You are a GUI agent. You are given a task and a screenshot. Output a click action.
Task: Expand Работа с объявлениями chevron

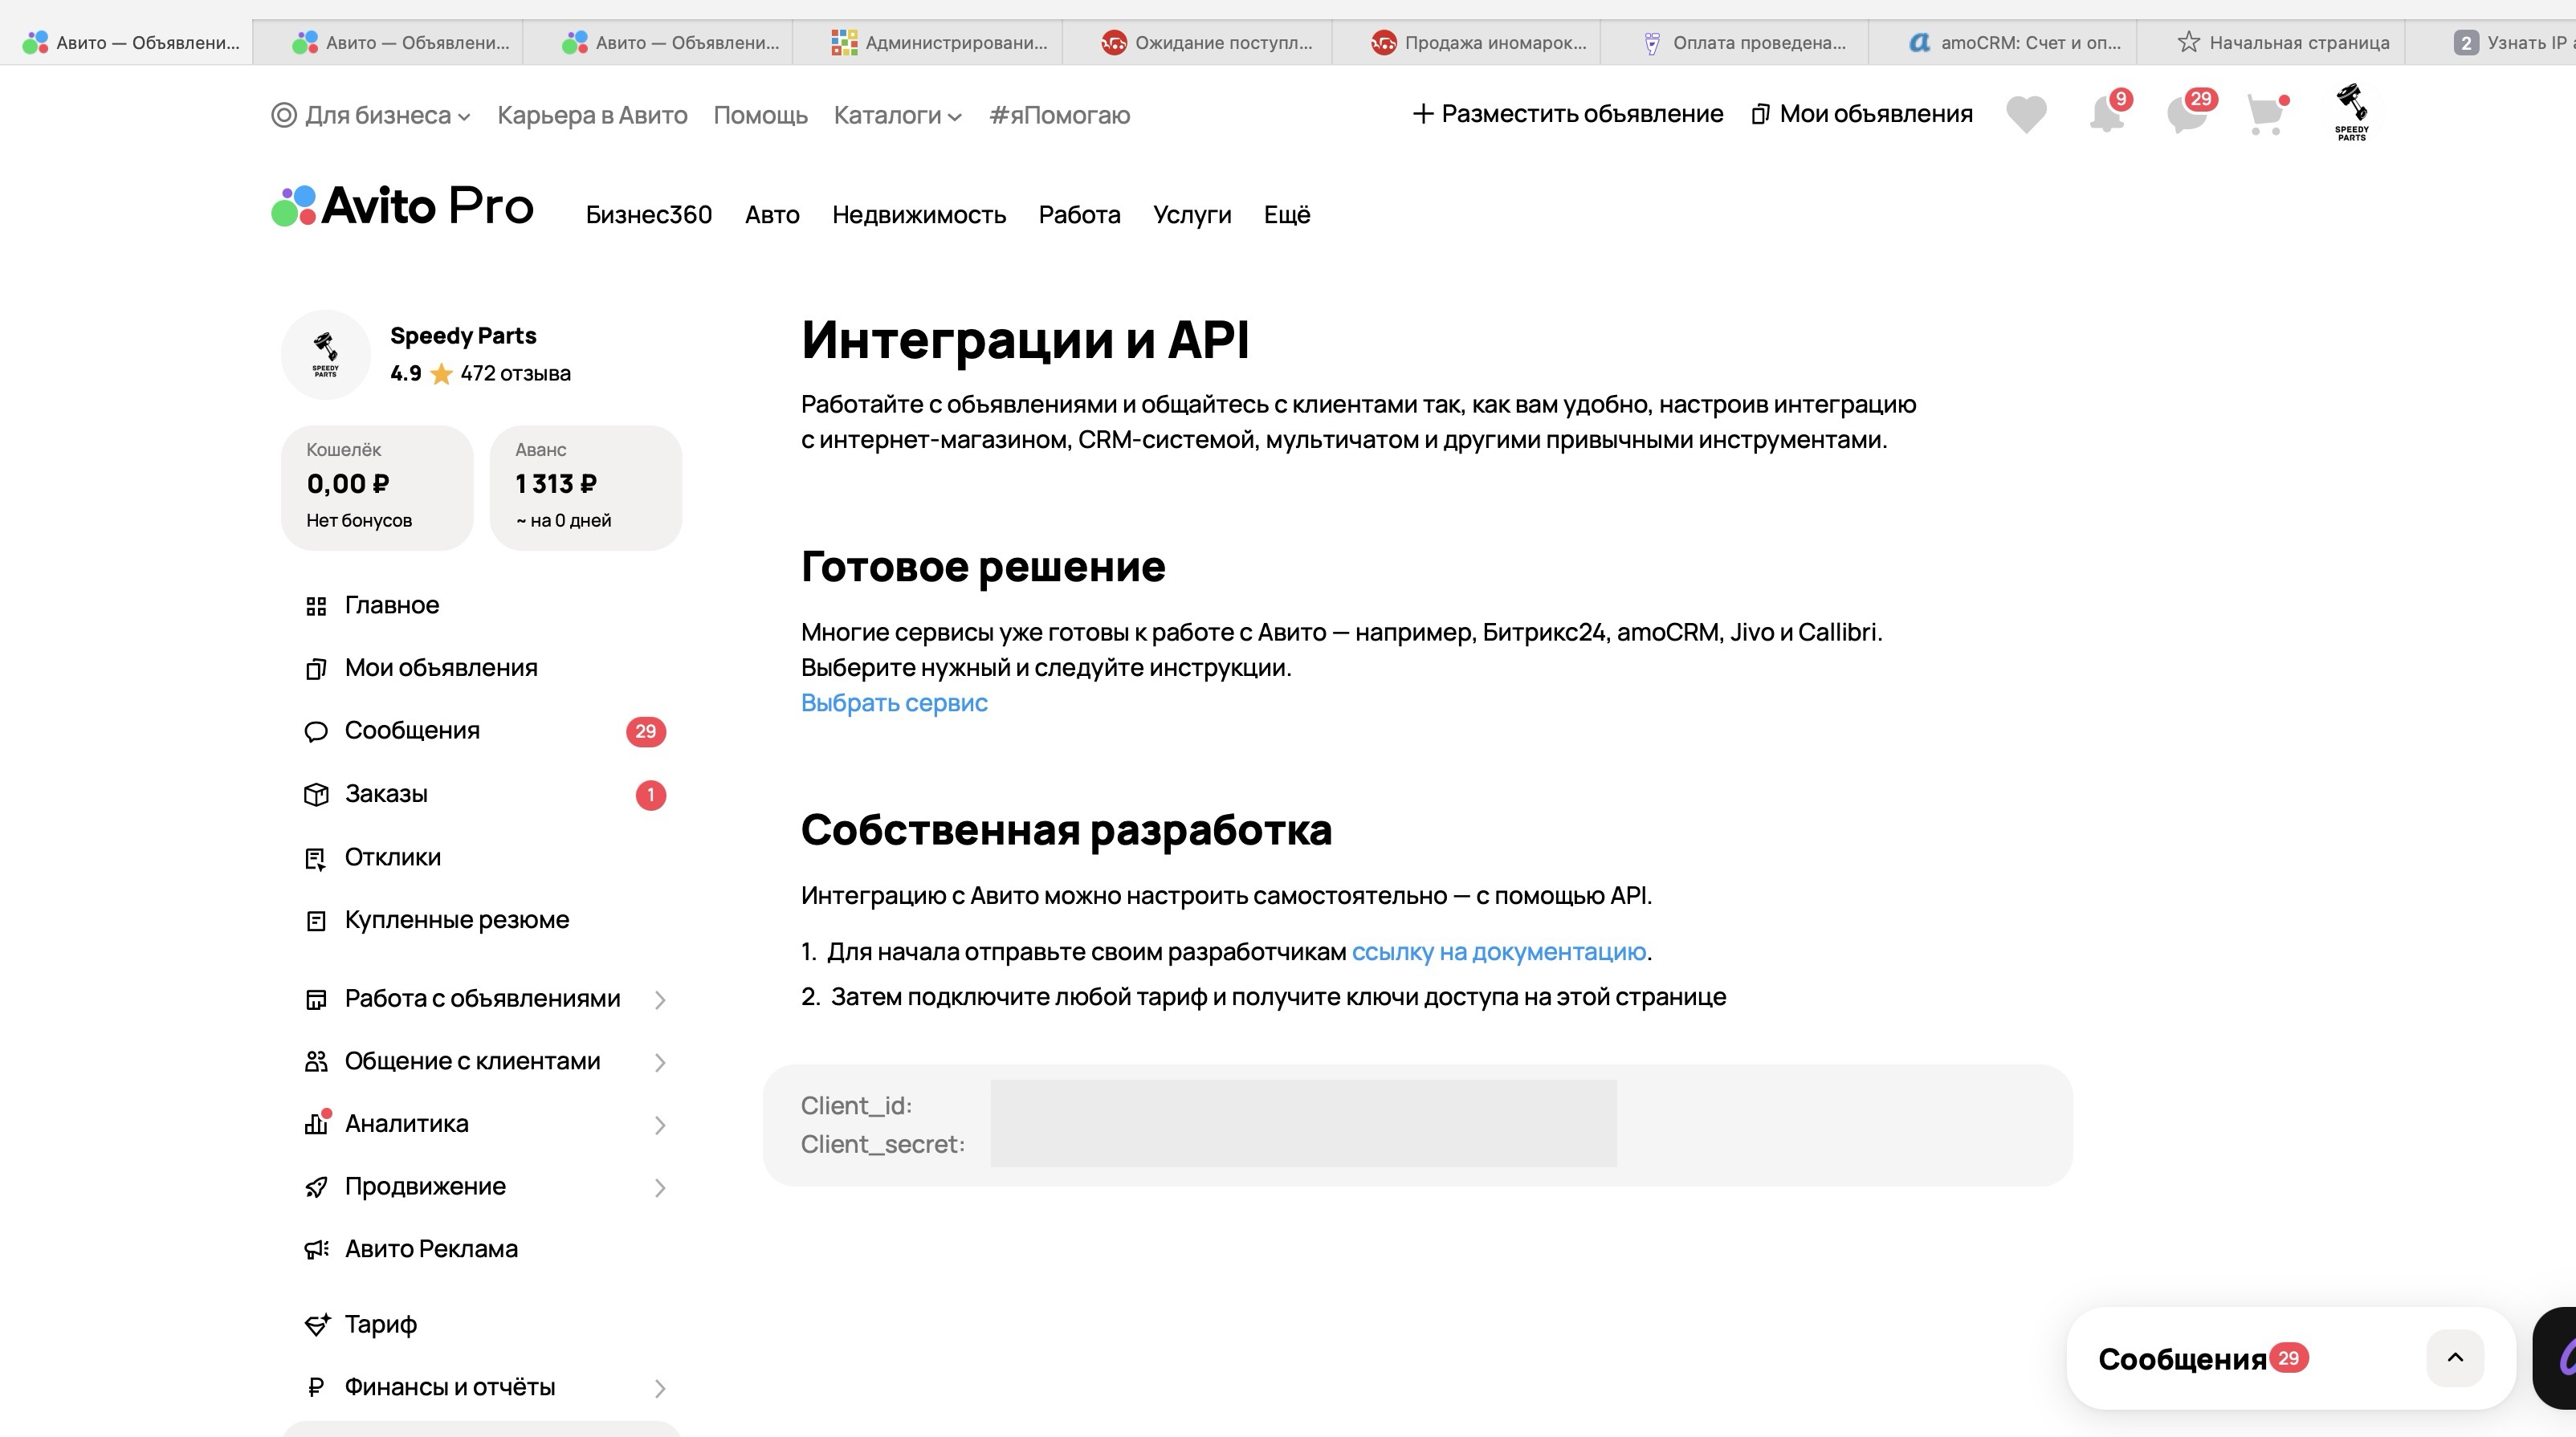click(x=660, y=1000)
